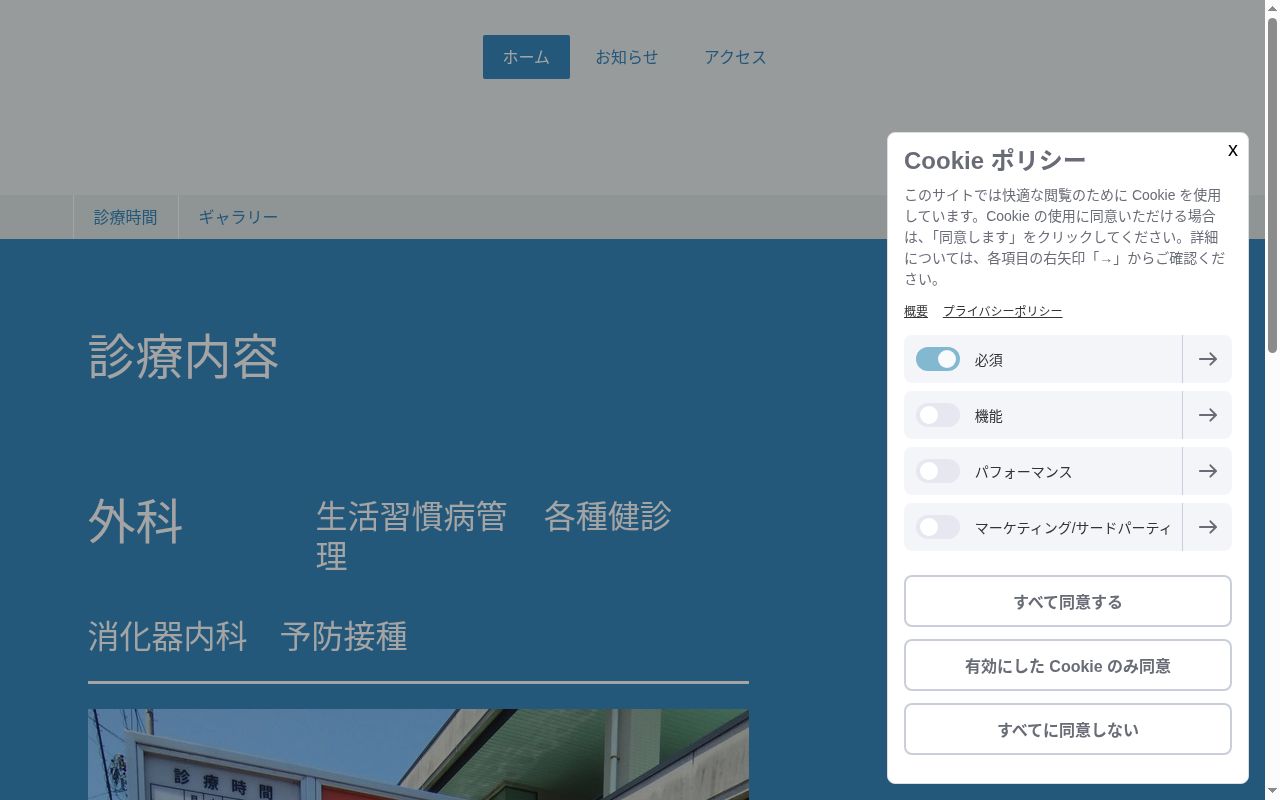Open パフォーマンス details arrow
The image size is (1280, 800).
1207,471
